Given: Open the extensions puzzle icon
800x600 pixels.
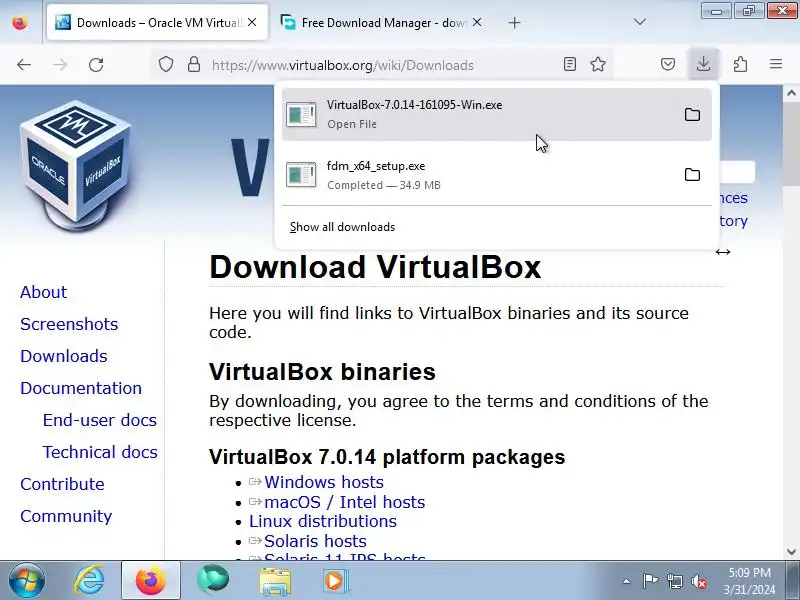Looking at the screenshot, I should click(740, 64).
